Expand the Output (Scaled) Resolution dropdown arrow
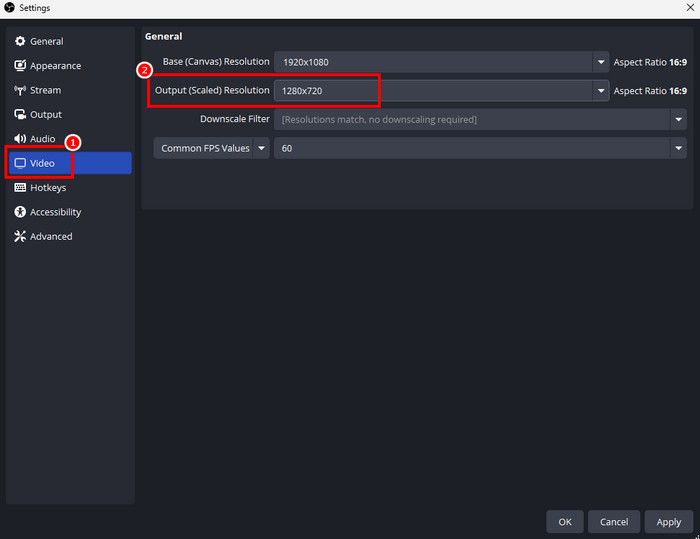Screen dimensions: 700x539 point(601,91)
